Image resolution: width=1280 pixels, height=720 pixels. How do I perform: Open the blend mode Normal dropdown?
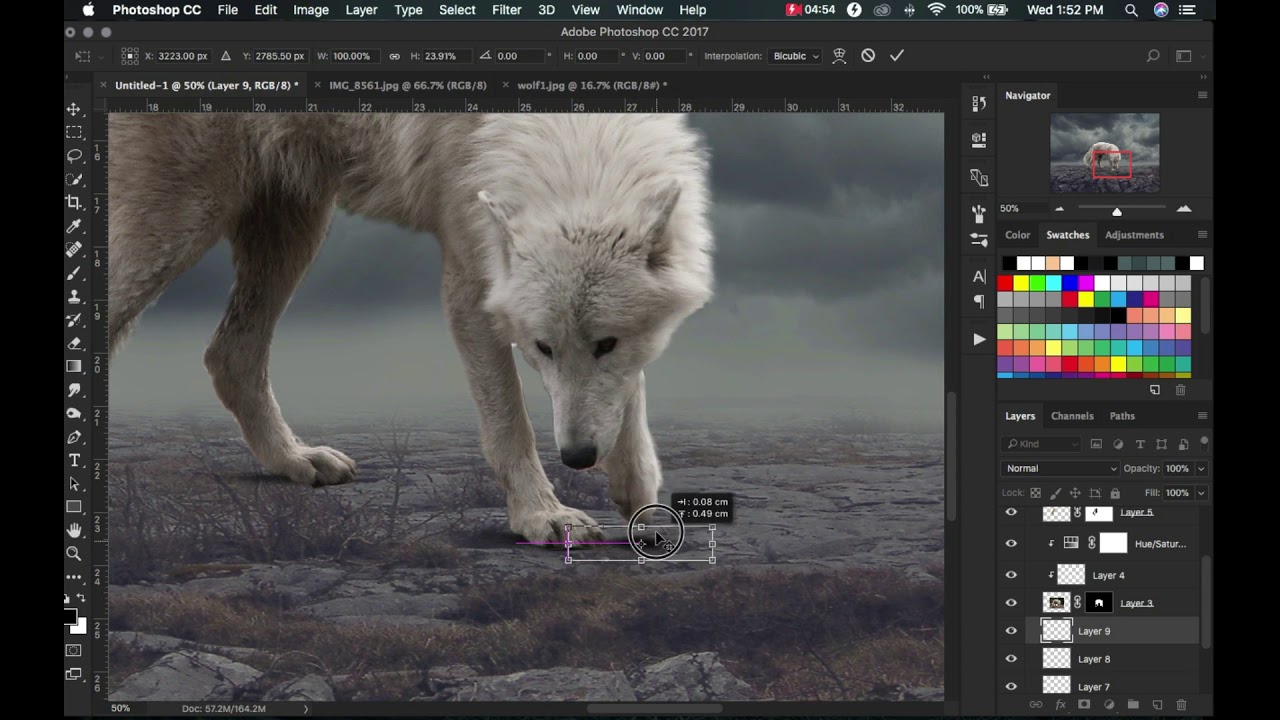[x=1060, y=468]
